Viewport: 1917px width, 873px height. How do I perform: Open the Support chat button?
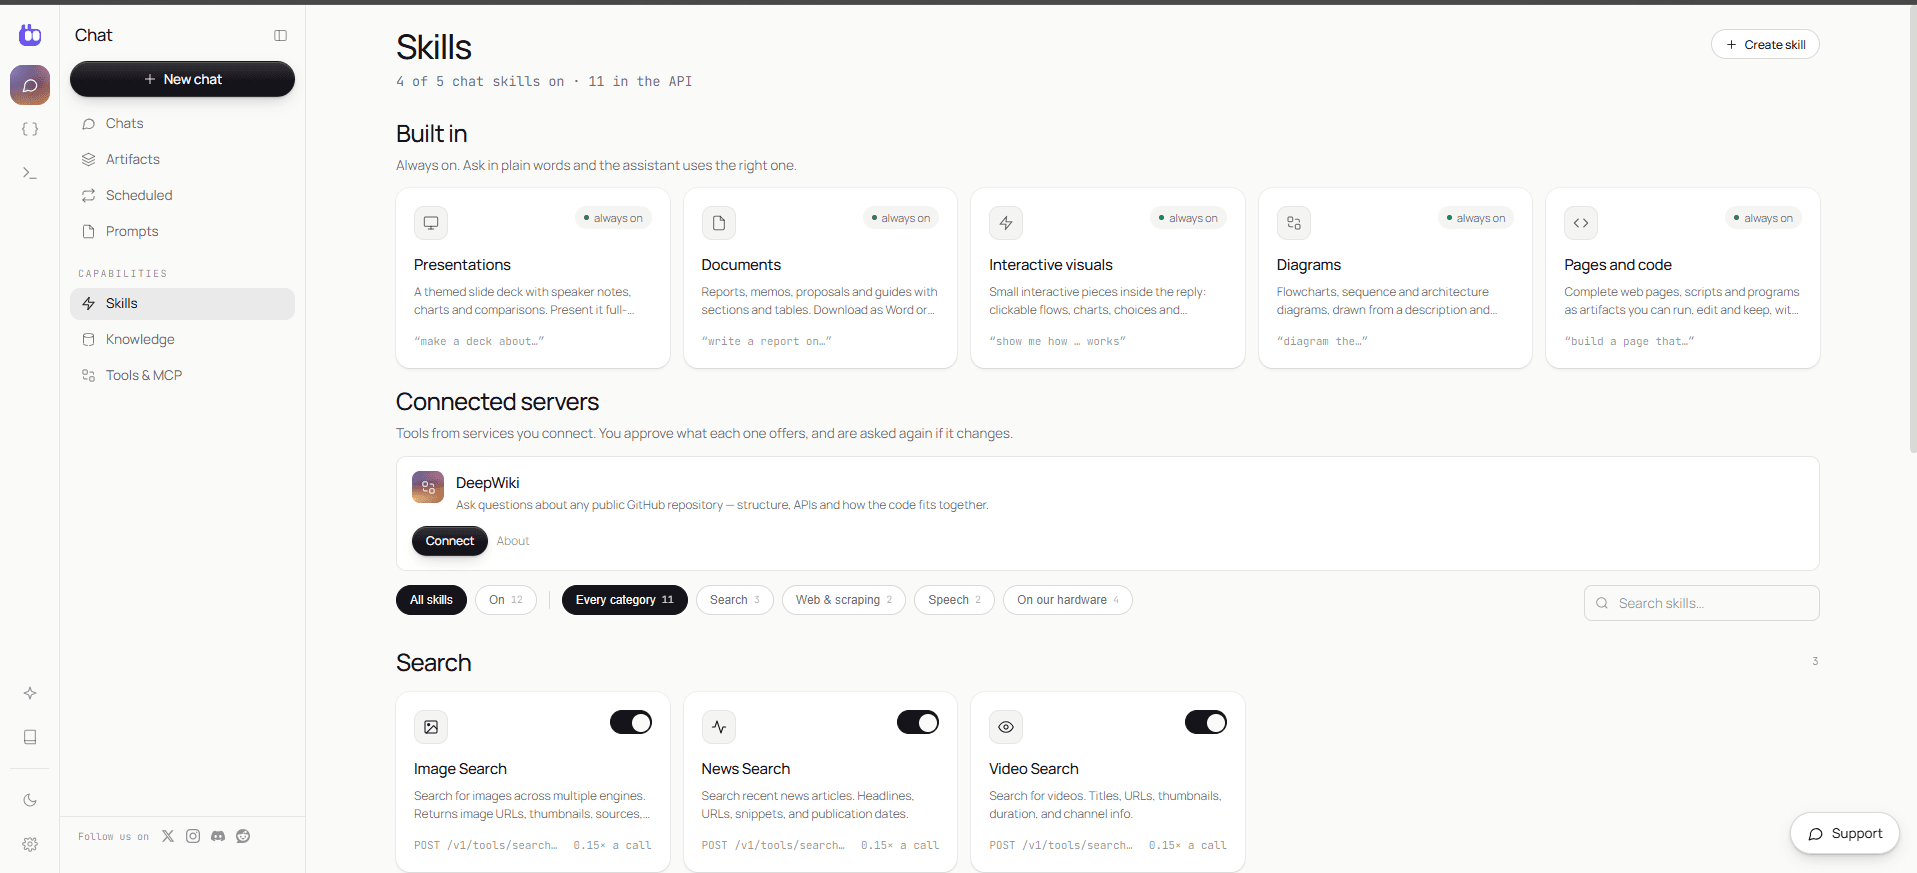click(x=1845, y=833)
